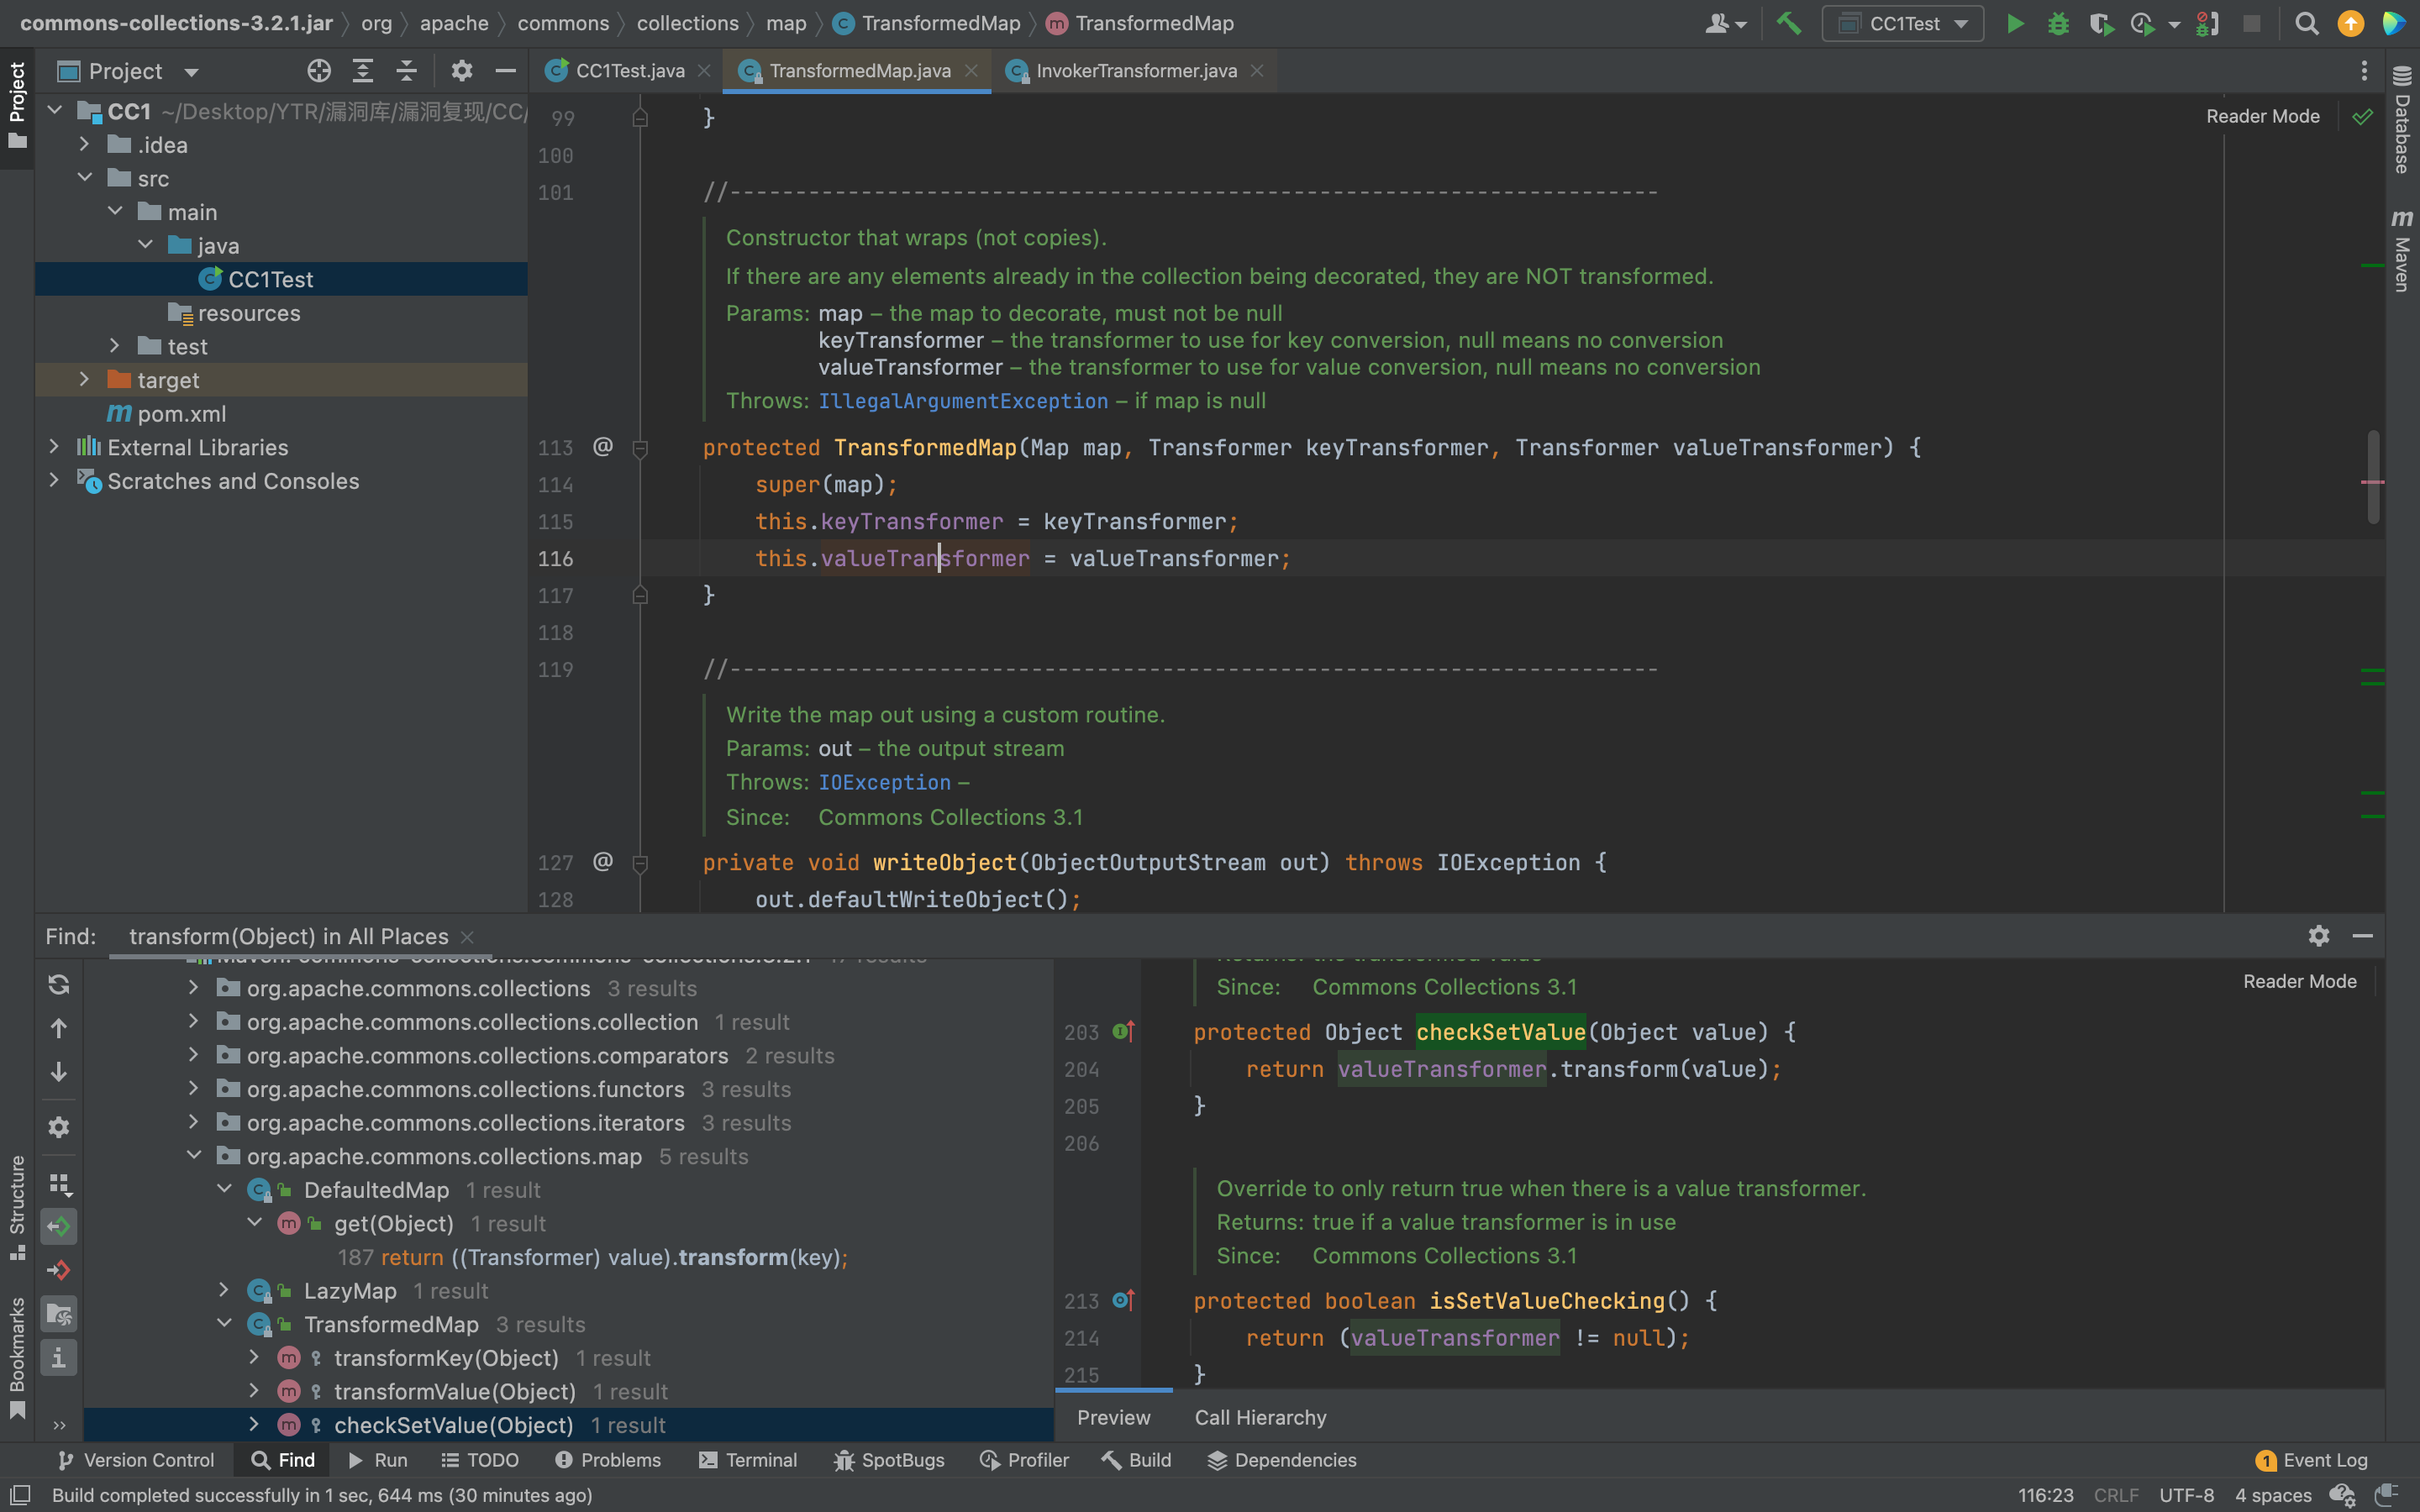The height and width of the screenshot is (1512, 2420).
Task: Collapse the src folder
Action: pyautogui.click(x=84, y=178)
